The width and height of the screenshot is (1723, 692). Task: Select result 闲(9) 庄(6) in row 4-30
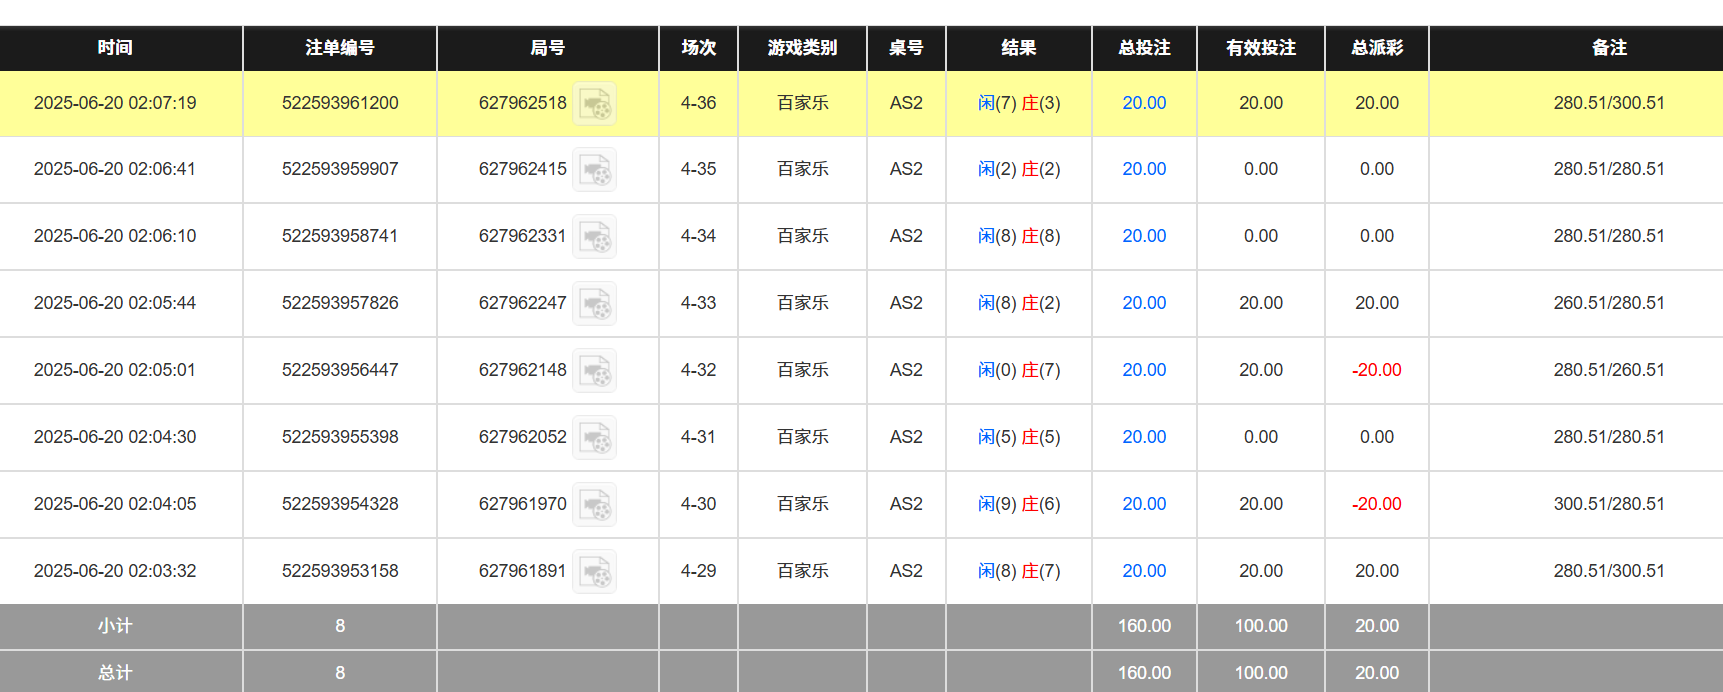click(x=1018, y=504)
